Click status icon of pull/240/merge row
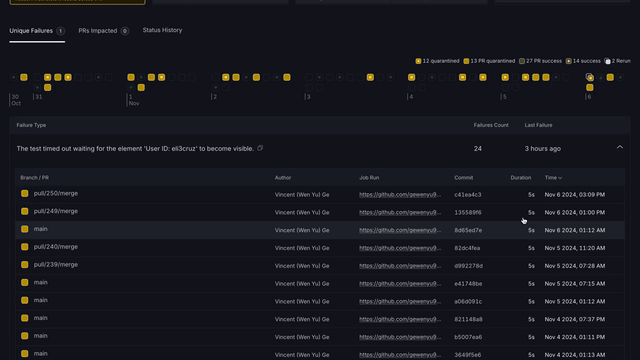Image resolution: width=640 pixels, height=360 pixels. [x=24, y=247]
